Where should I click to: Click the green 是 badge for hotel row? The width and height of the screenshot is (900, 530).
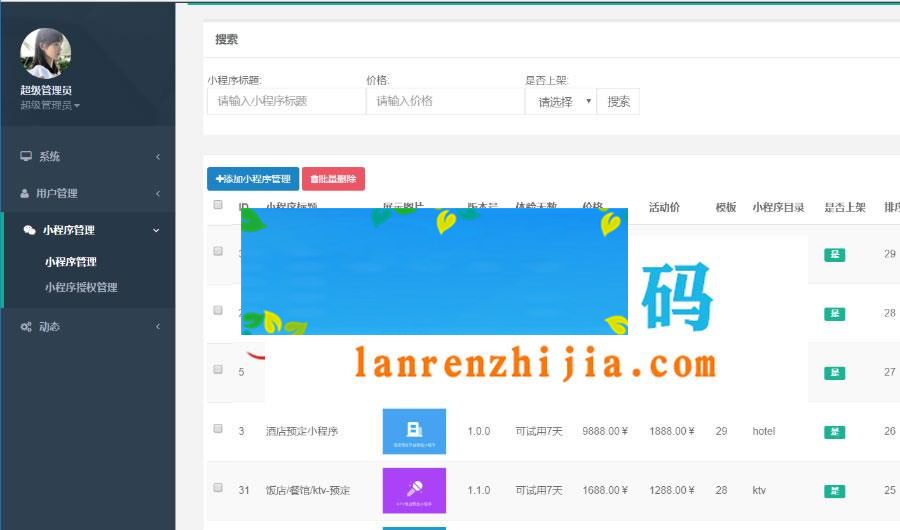(x=834, y=432)
